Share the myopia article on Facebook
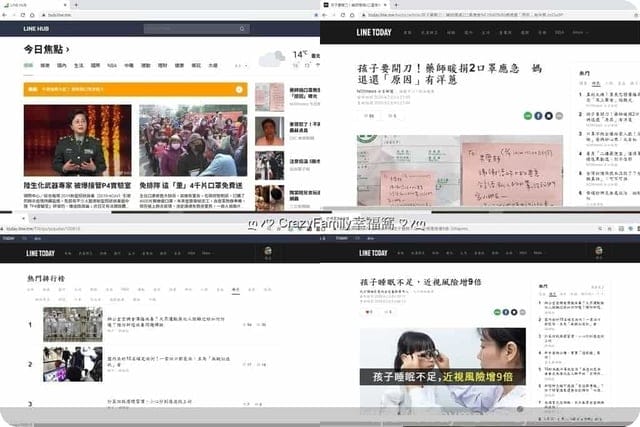Image resolution: width=640 pixels, height=427 pixels. (x=506, y=312)
